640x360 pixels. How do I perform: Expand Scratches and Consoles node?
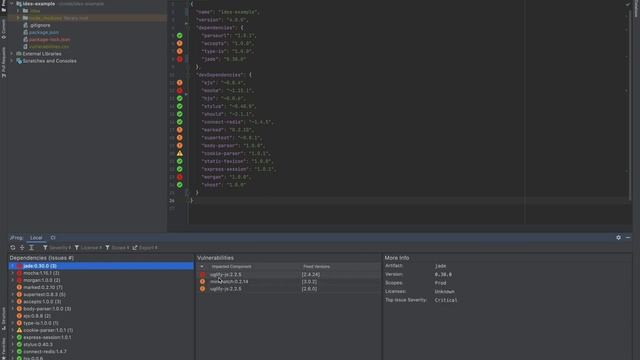tap(12, 61)
